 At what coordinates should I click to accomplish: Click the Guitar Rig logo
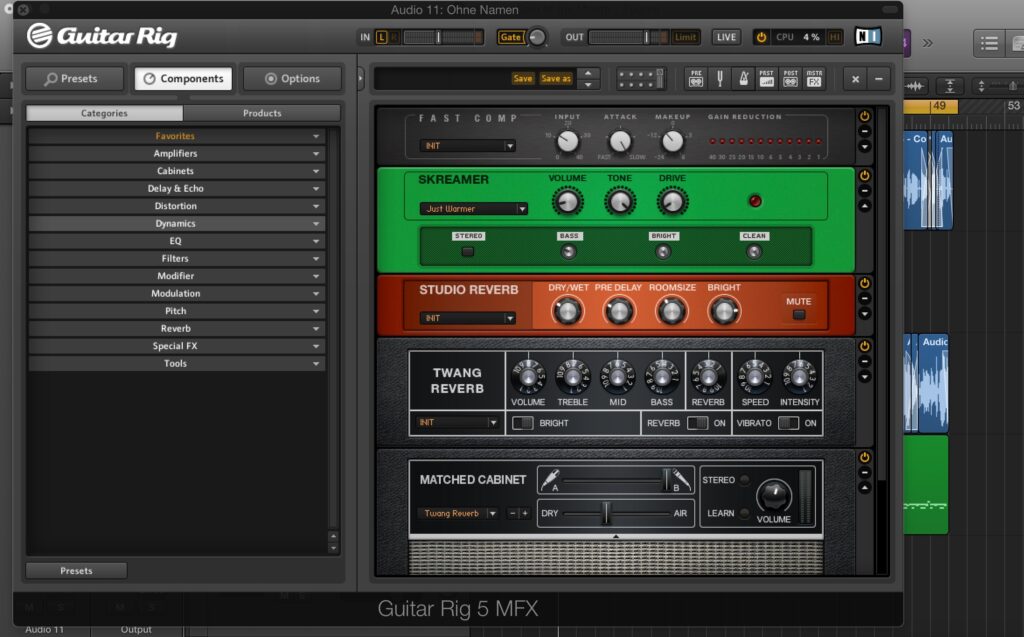[103, 35]
